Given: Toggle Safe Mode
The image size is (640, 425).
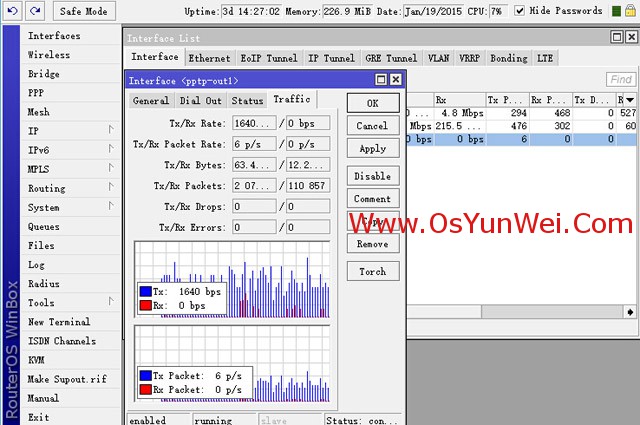Looking at the screenshot, I should pyautogui.click(x=83, y=11).
